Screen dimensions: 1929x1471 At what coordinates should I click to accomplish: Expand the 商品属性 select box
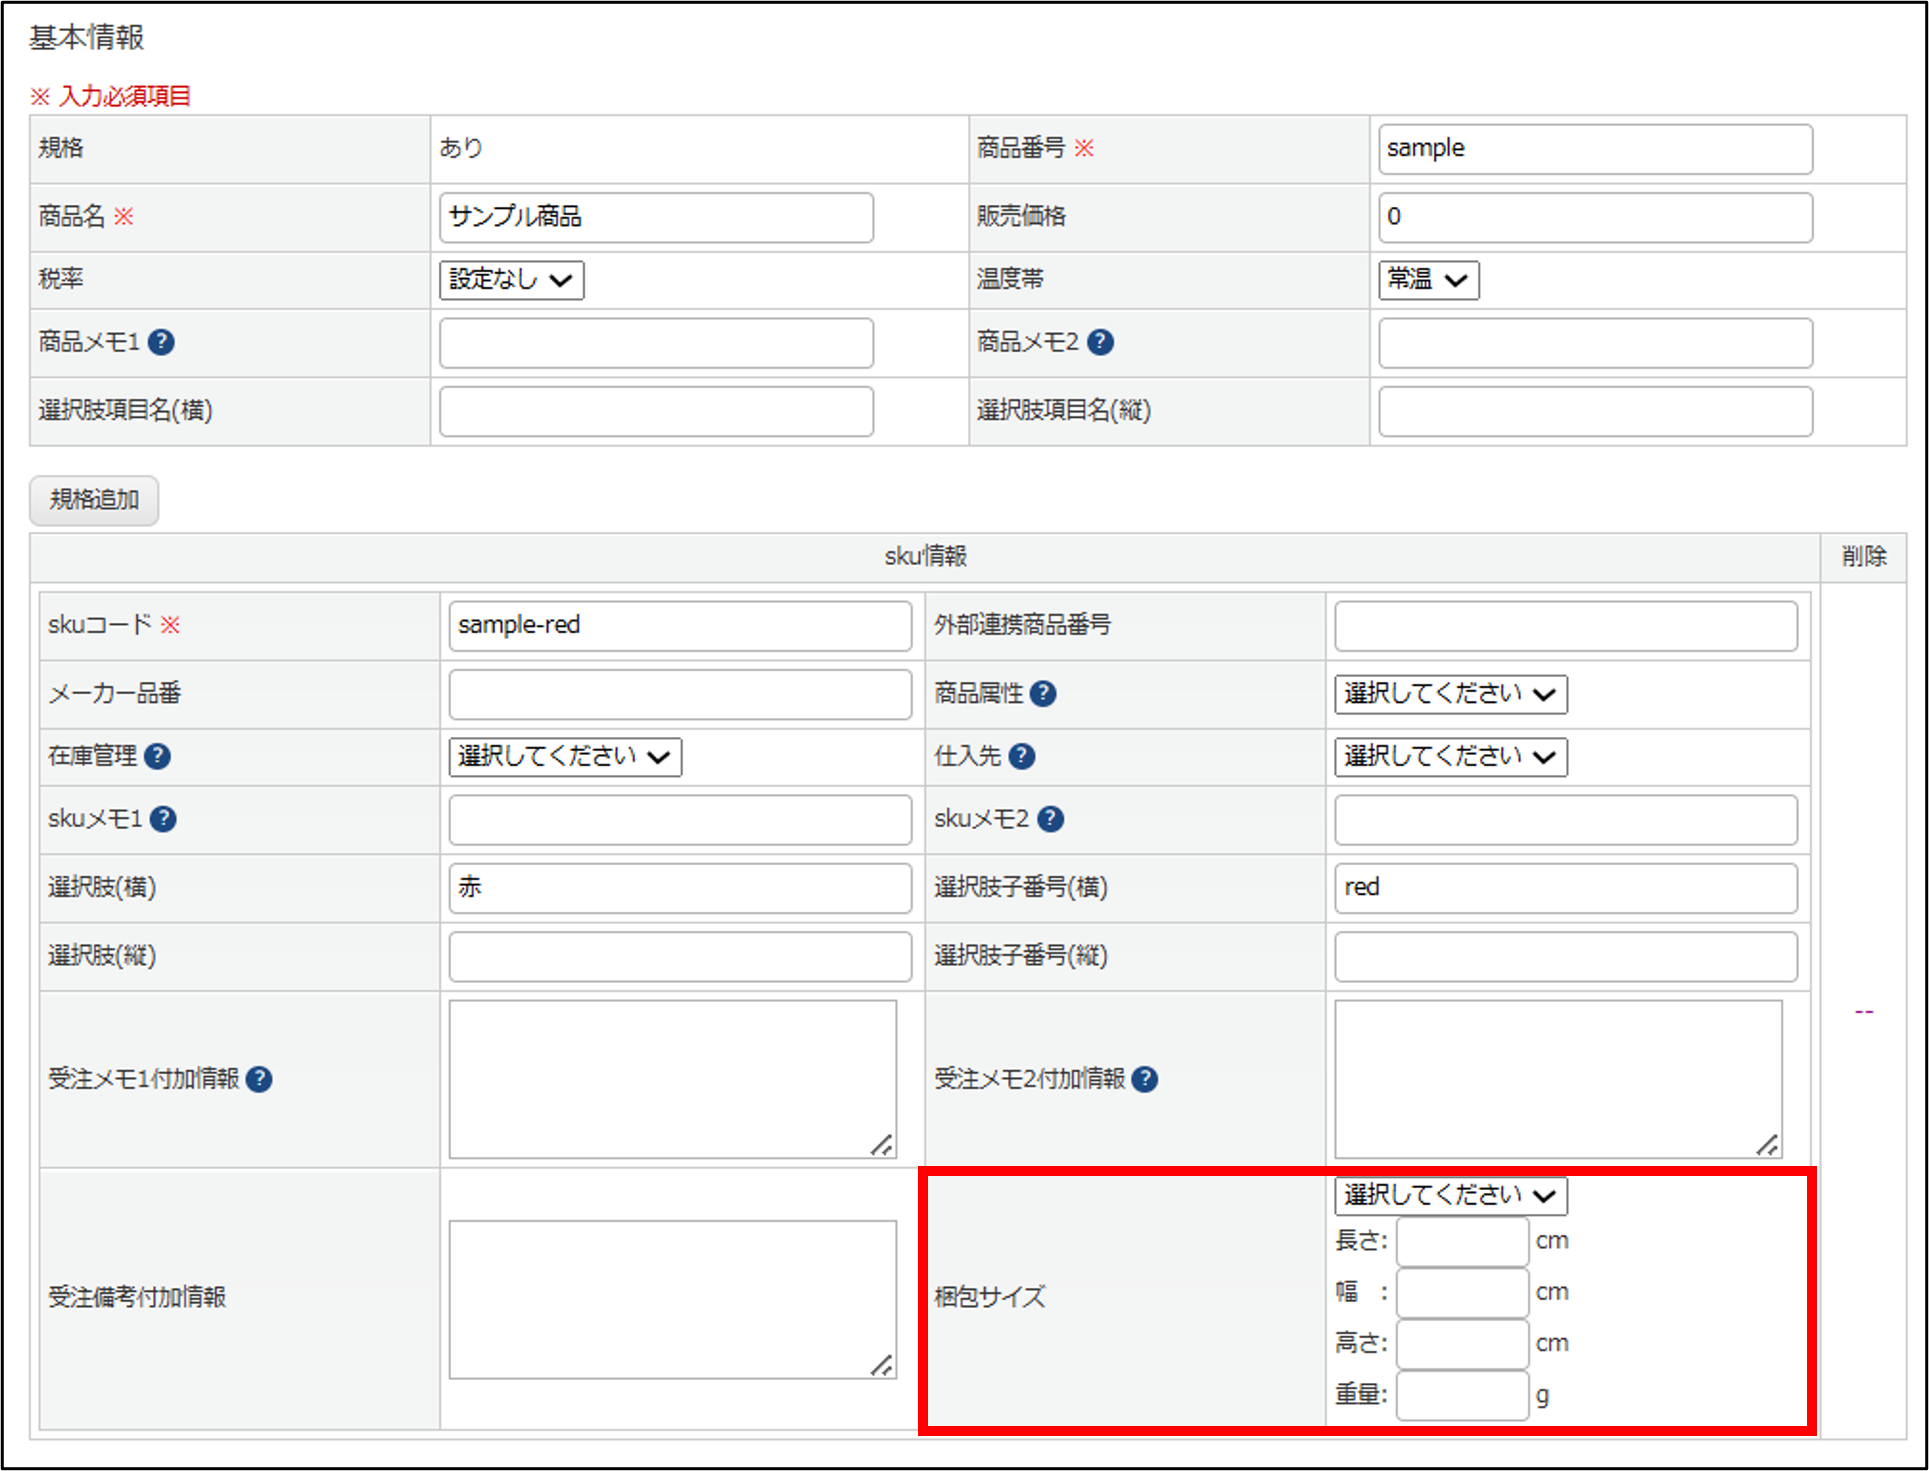coord(1450,694)
